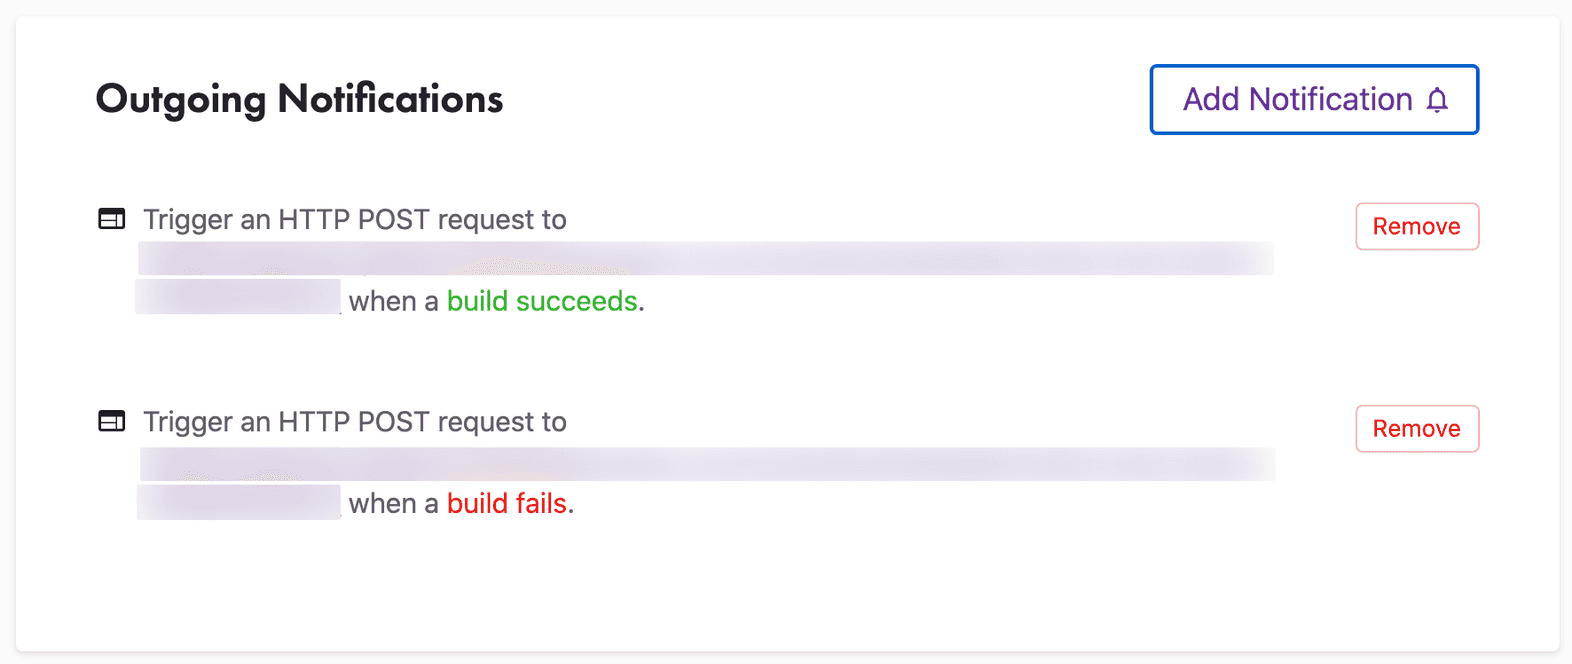Click the bell icon inside Add Notification
This screenshot has height=664, width=1572.
pyautogui.click(x=1438, y=99)
